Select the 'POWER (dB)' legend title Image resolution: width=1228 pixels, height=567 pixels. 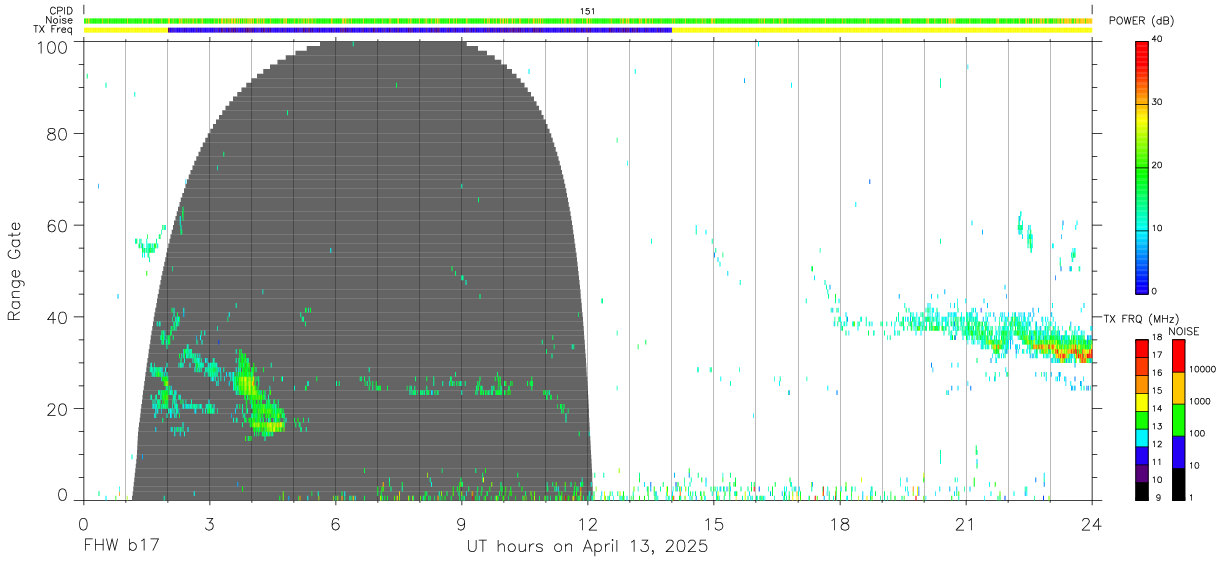click(1142, 21)
